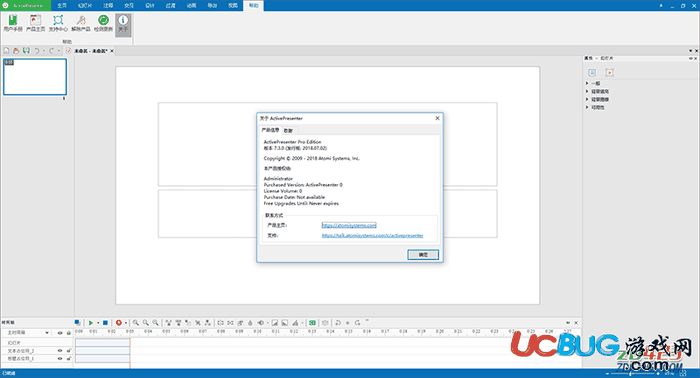Image resolution: width=700 pixels, height=378 pixels.
Task: Click the Product Homepage ribbon icon
Action: (35, 23)
